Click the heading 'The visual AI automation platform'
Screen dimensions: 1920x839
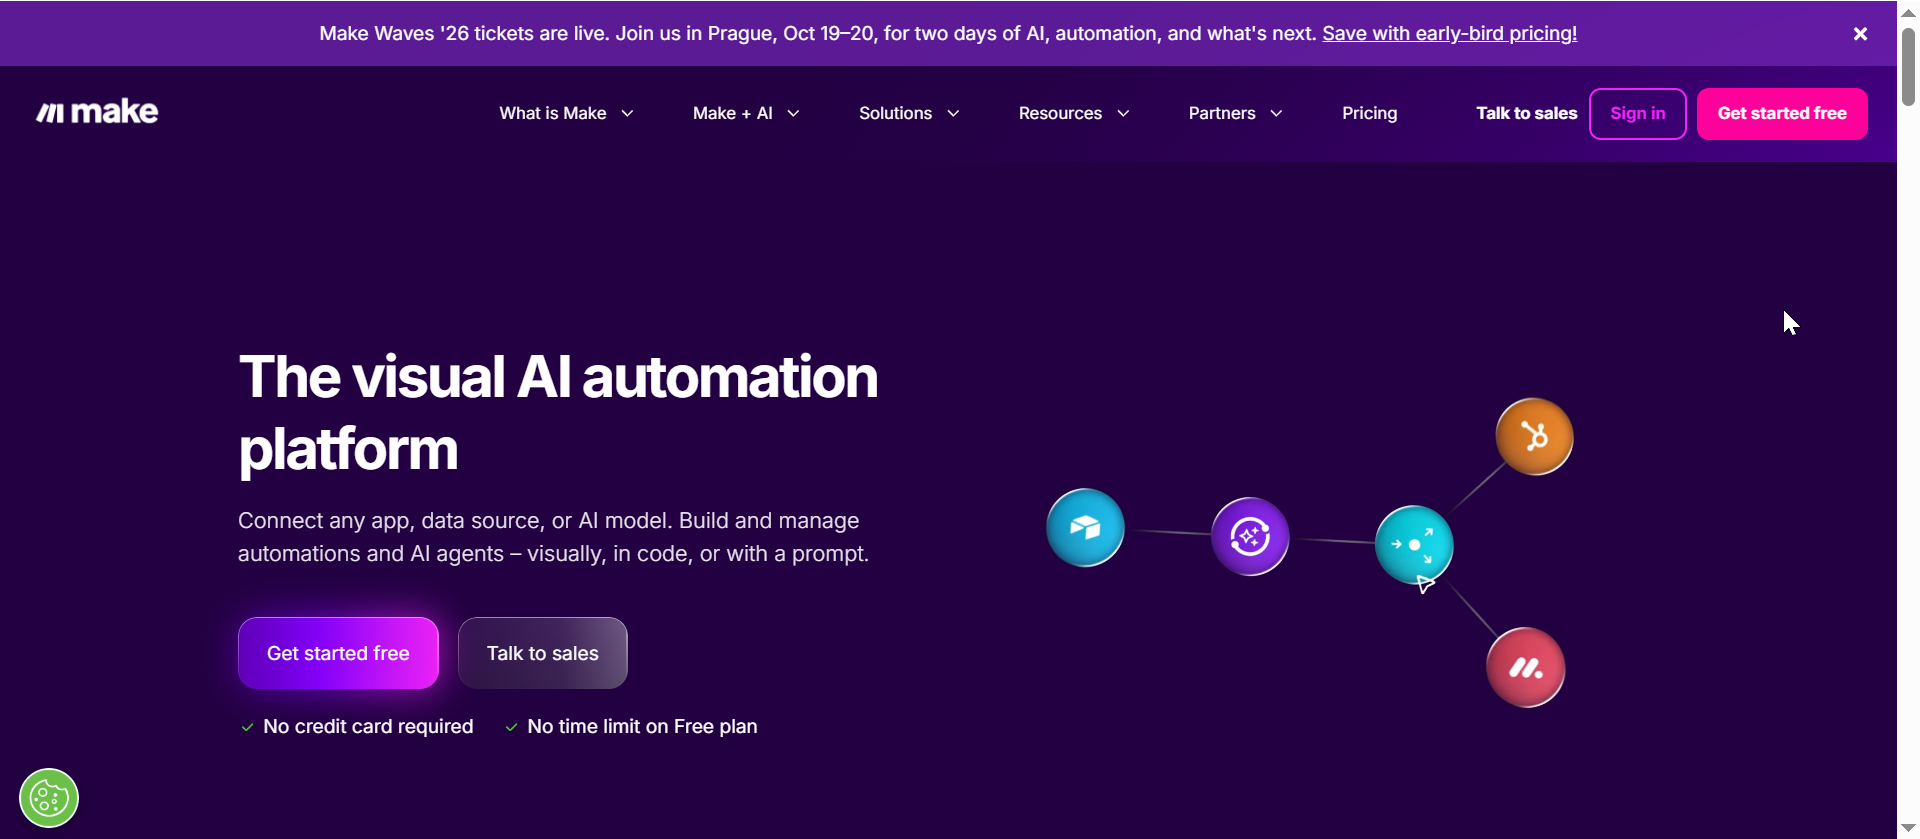coord(558,412)
